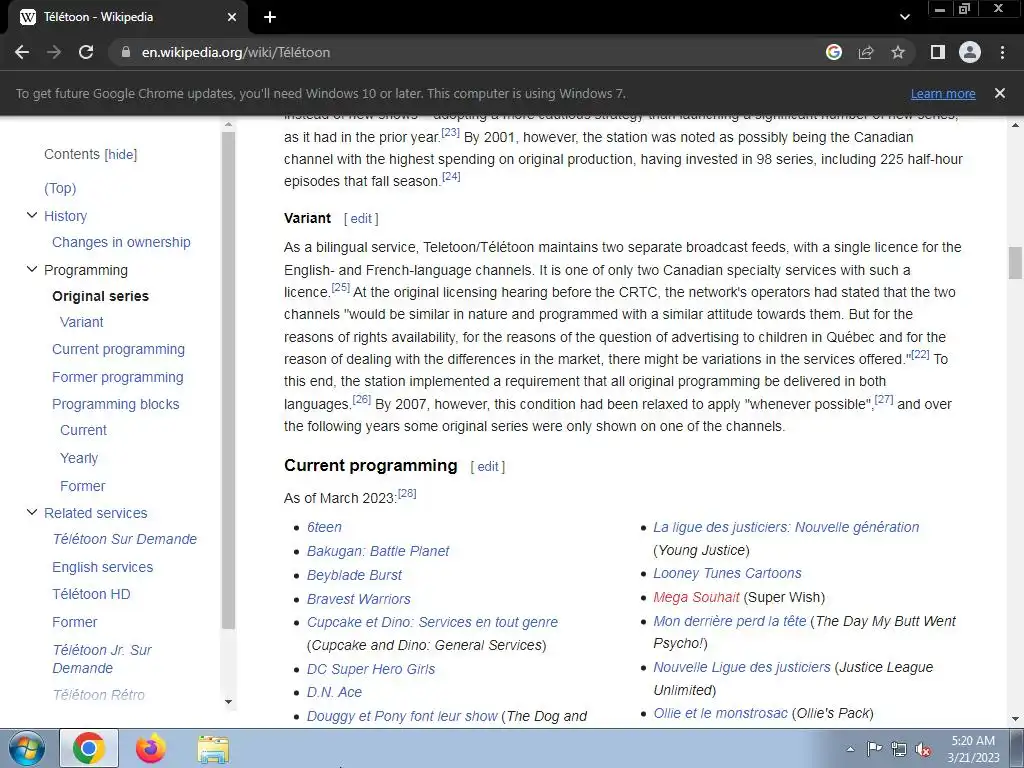This screenshot has width=1024, height=768.
Task: Dismiss the Chrome update notification bar
Action: point(1000,93)
